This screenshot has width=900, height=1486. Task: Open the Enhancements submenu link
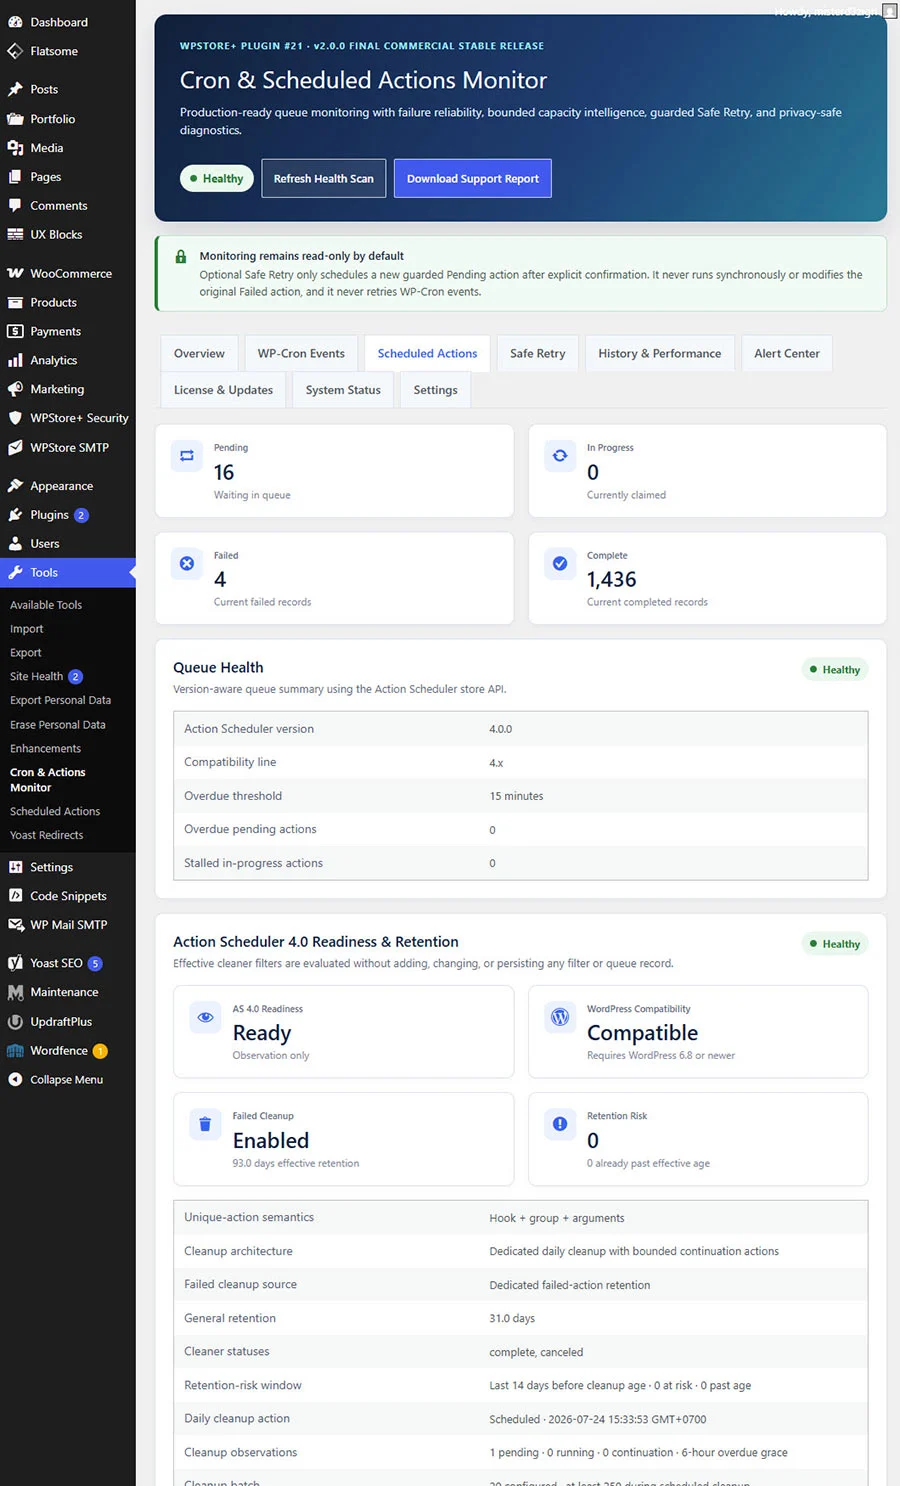coord(46,749)
